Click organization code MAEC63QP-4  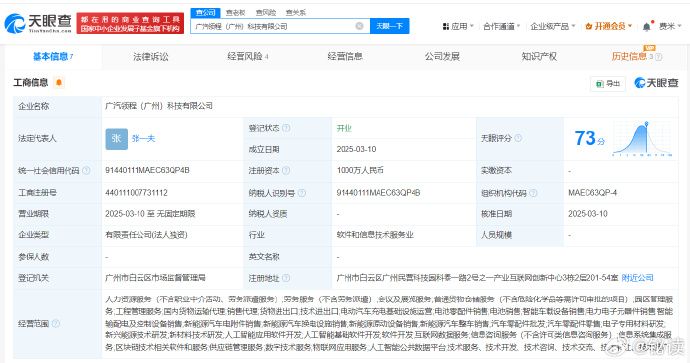[x=592, y=193]
